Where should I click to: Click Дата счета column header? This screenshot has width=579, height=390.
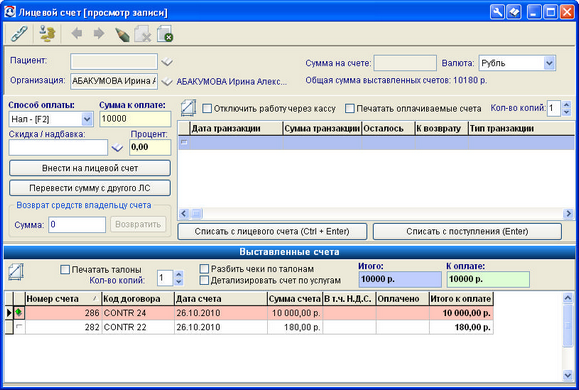point(221,299)
